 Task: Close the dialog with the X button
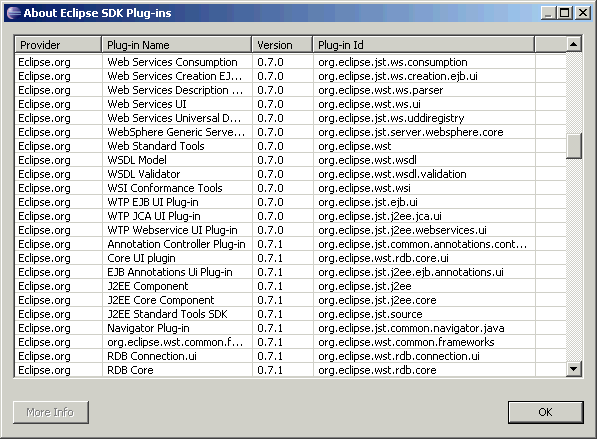click(583, 13)
